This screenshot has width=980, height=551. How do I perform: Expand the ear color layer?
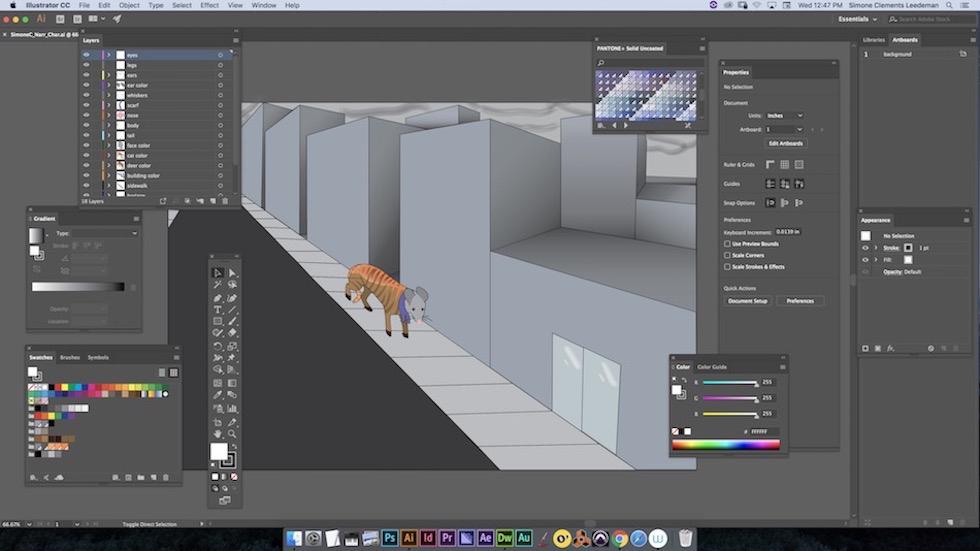[x=109, y=85]
